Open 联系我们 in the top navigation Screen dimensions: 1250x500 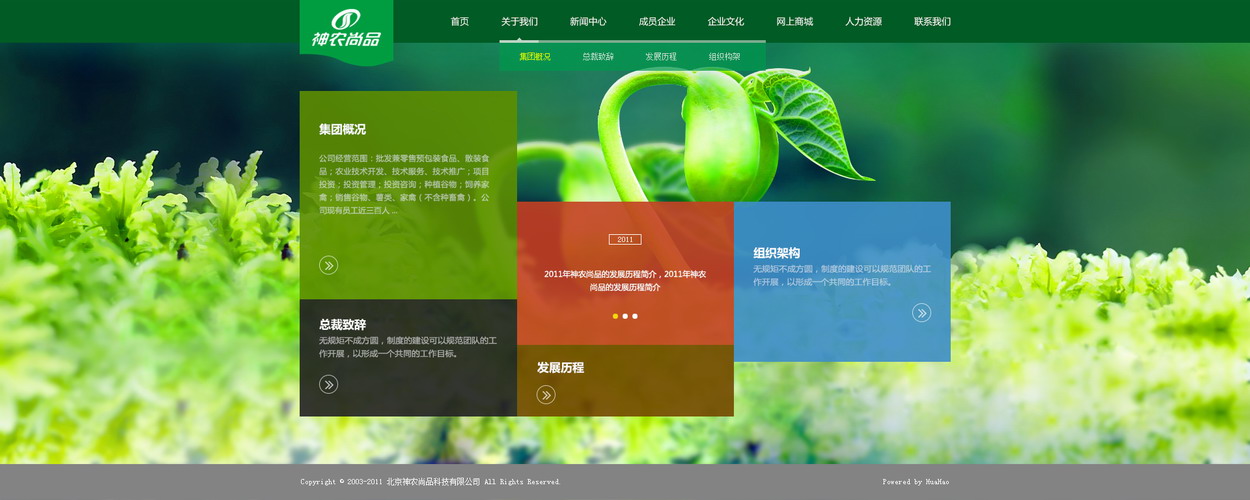pos(932,22)
